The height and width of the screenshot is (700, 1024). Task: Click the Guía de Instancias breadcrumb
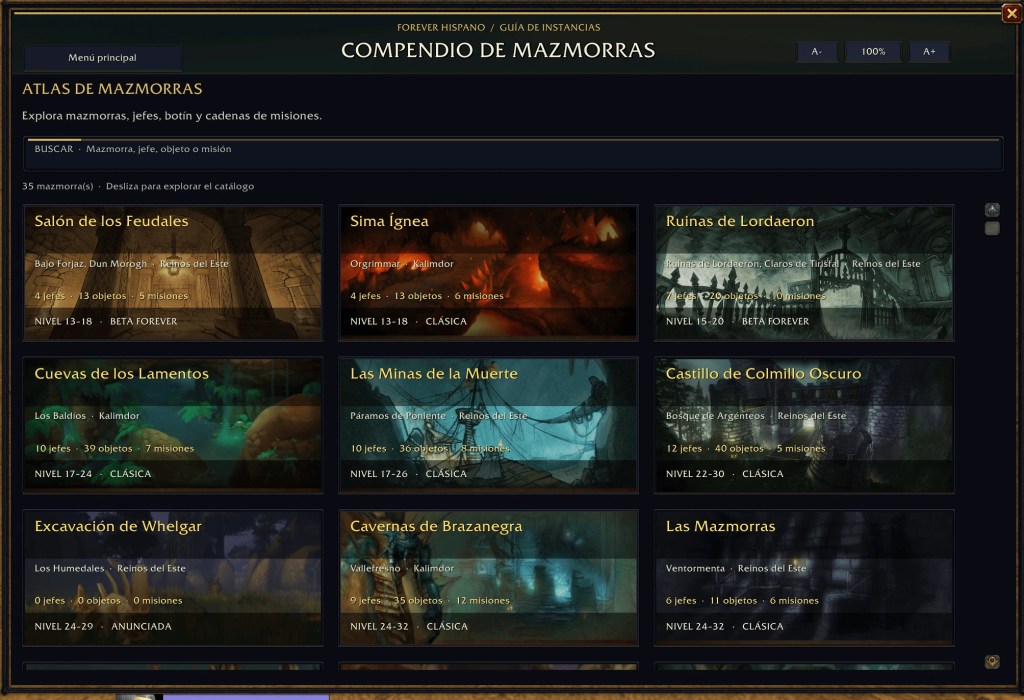click(x=550, y=27)
